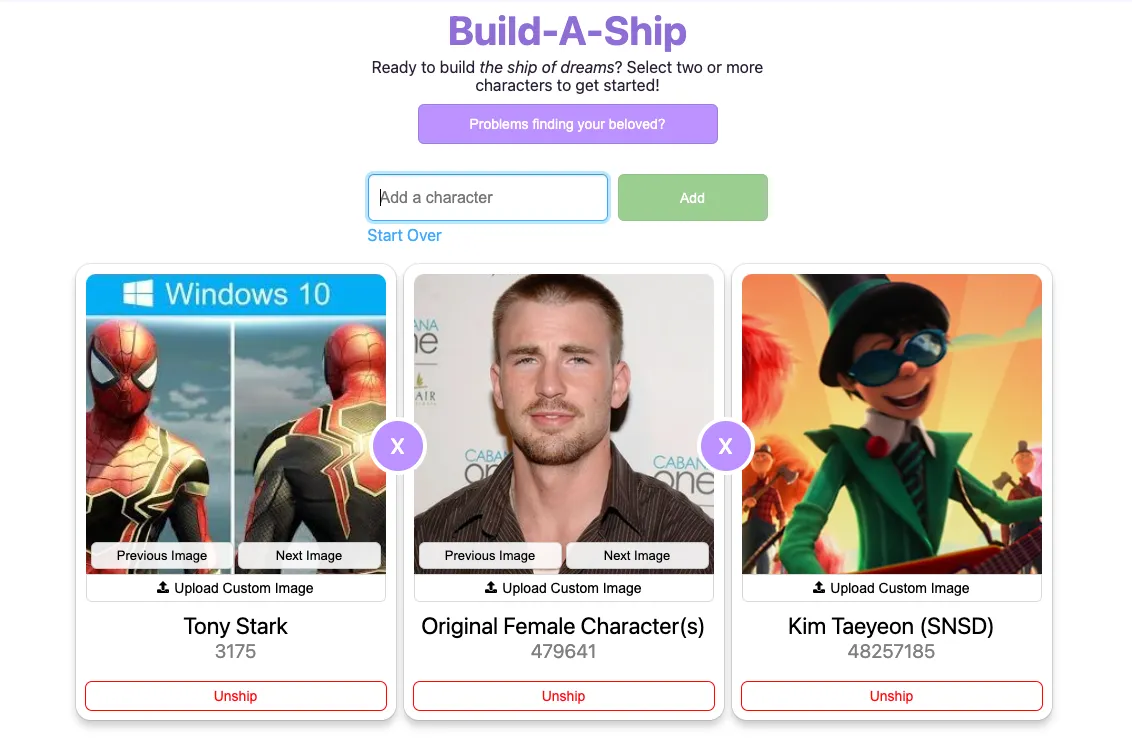
Task: Show Next Image on Original Female Character card
Action: coord(637,555)
